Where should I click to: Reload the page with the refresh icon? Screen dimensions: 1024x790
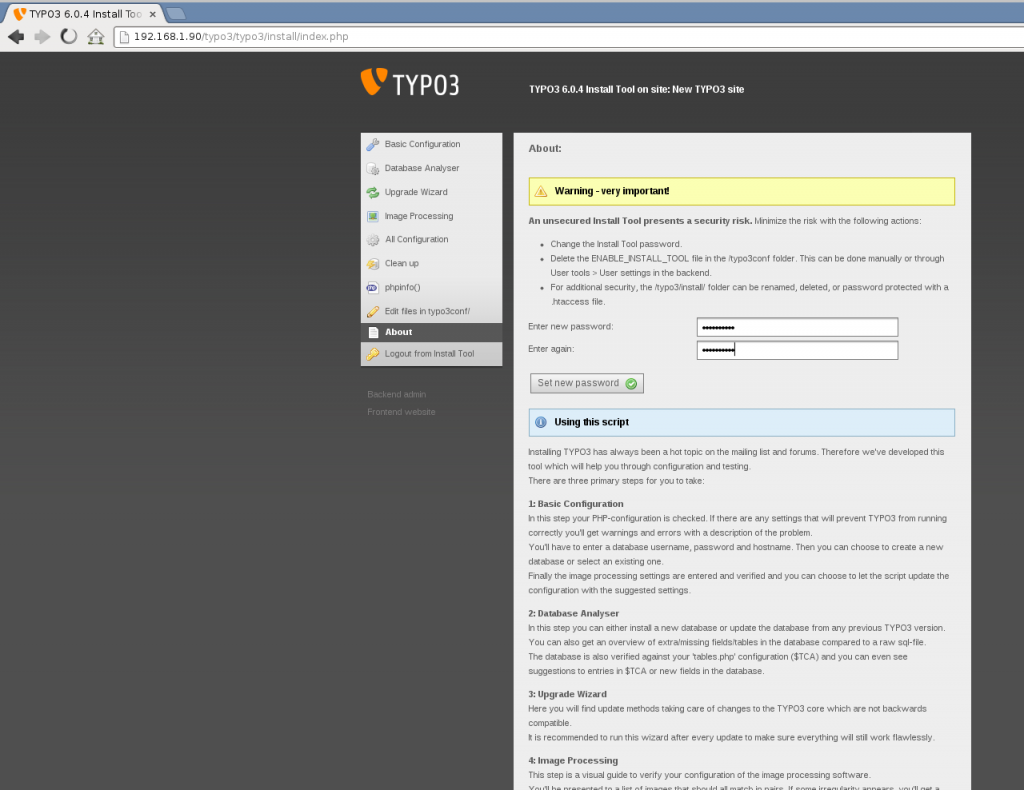pos(68,35)
